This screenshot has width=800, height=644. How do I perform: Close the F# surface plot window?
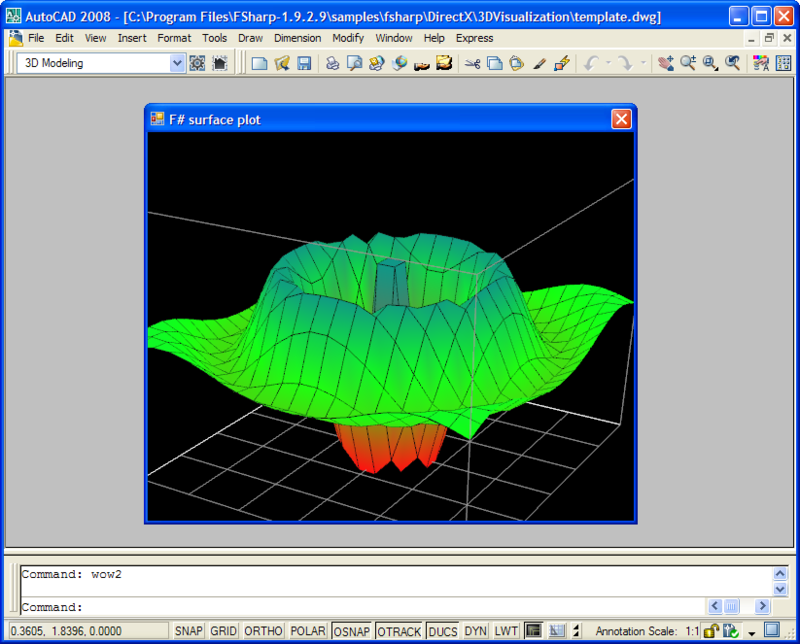point(621,119)
